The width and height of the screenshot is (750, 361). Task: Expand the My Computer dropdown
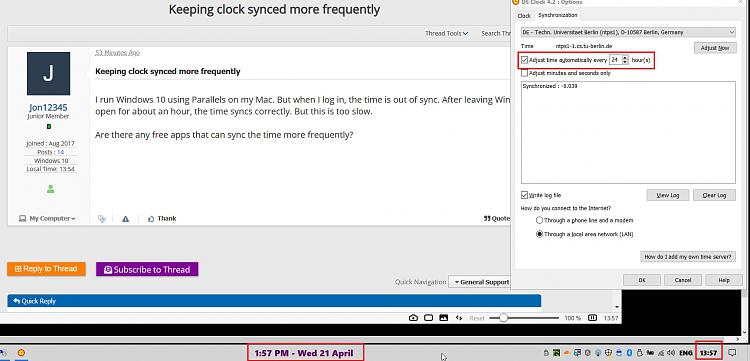[47, 219]
